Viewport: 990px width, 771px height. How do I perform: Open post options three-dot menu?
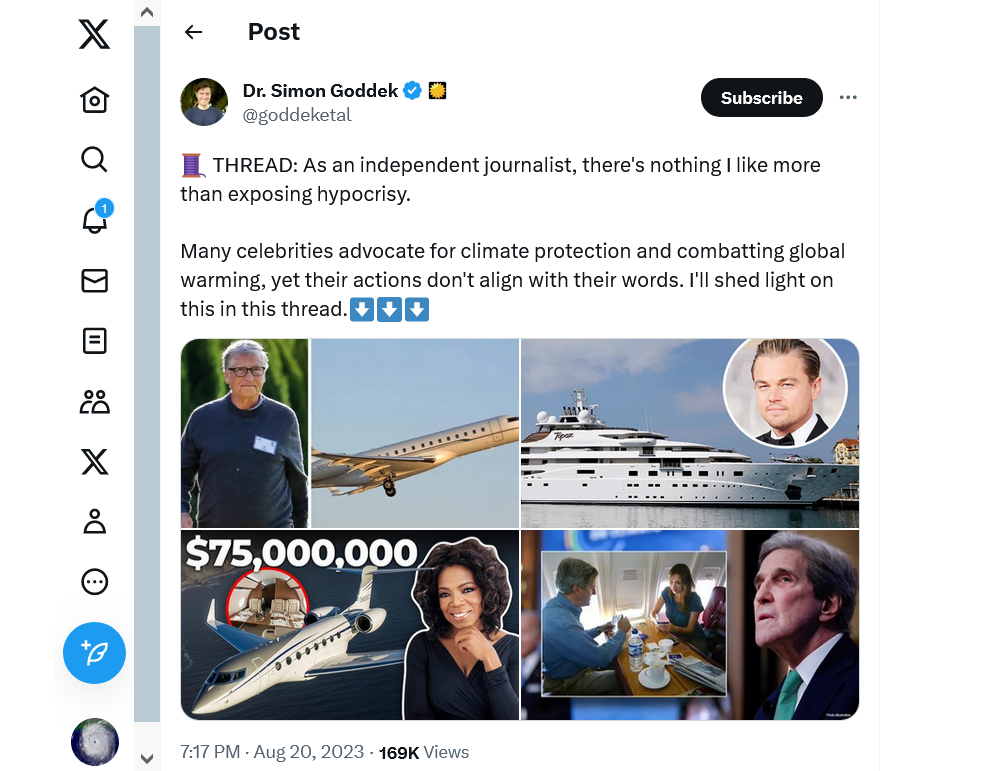click(848, 97)
